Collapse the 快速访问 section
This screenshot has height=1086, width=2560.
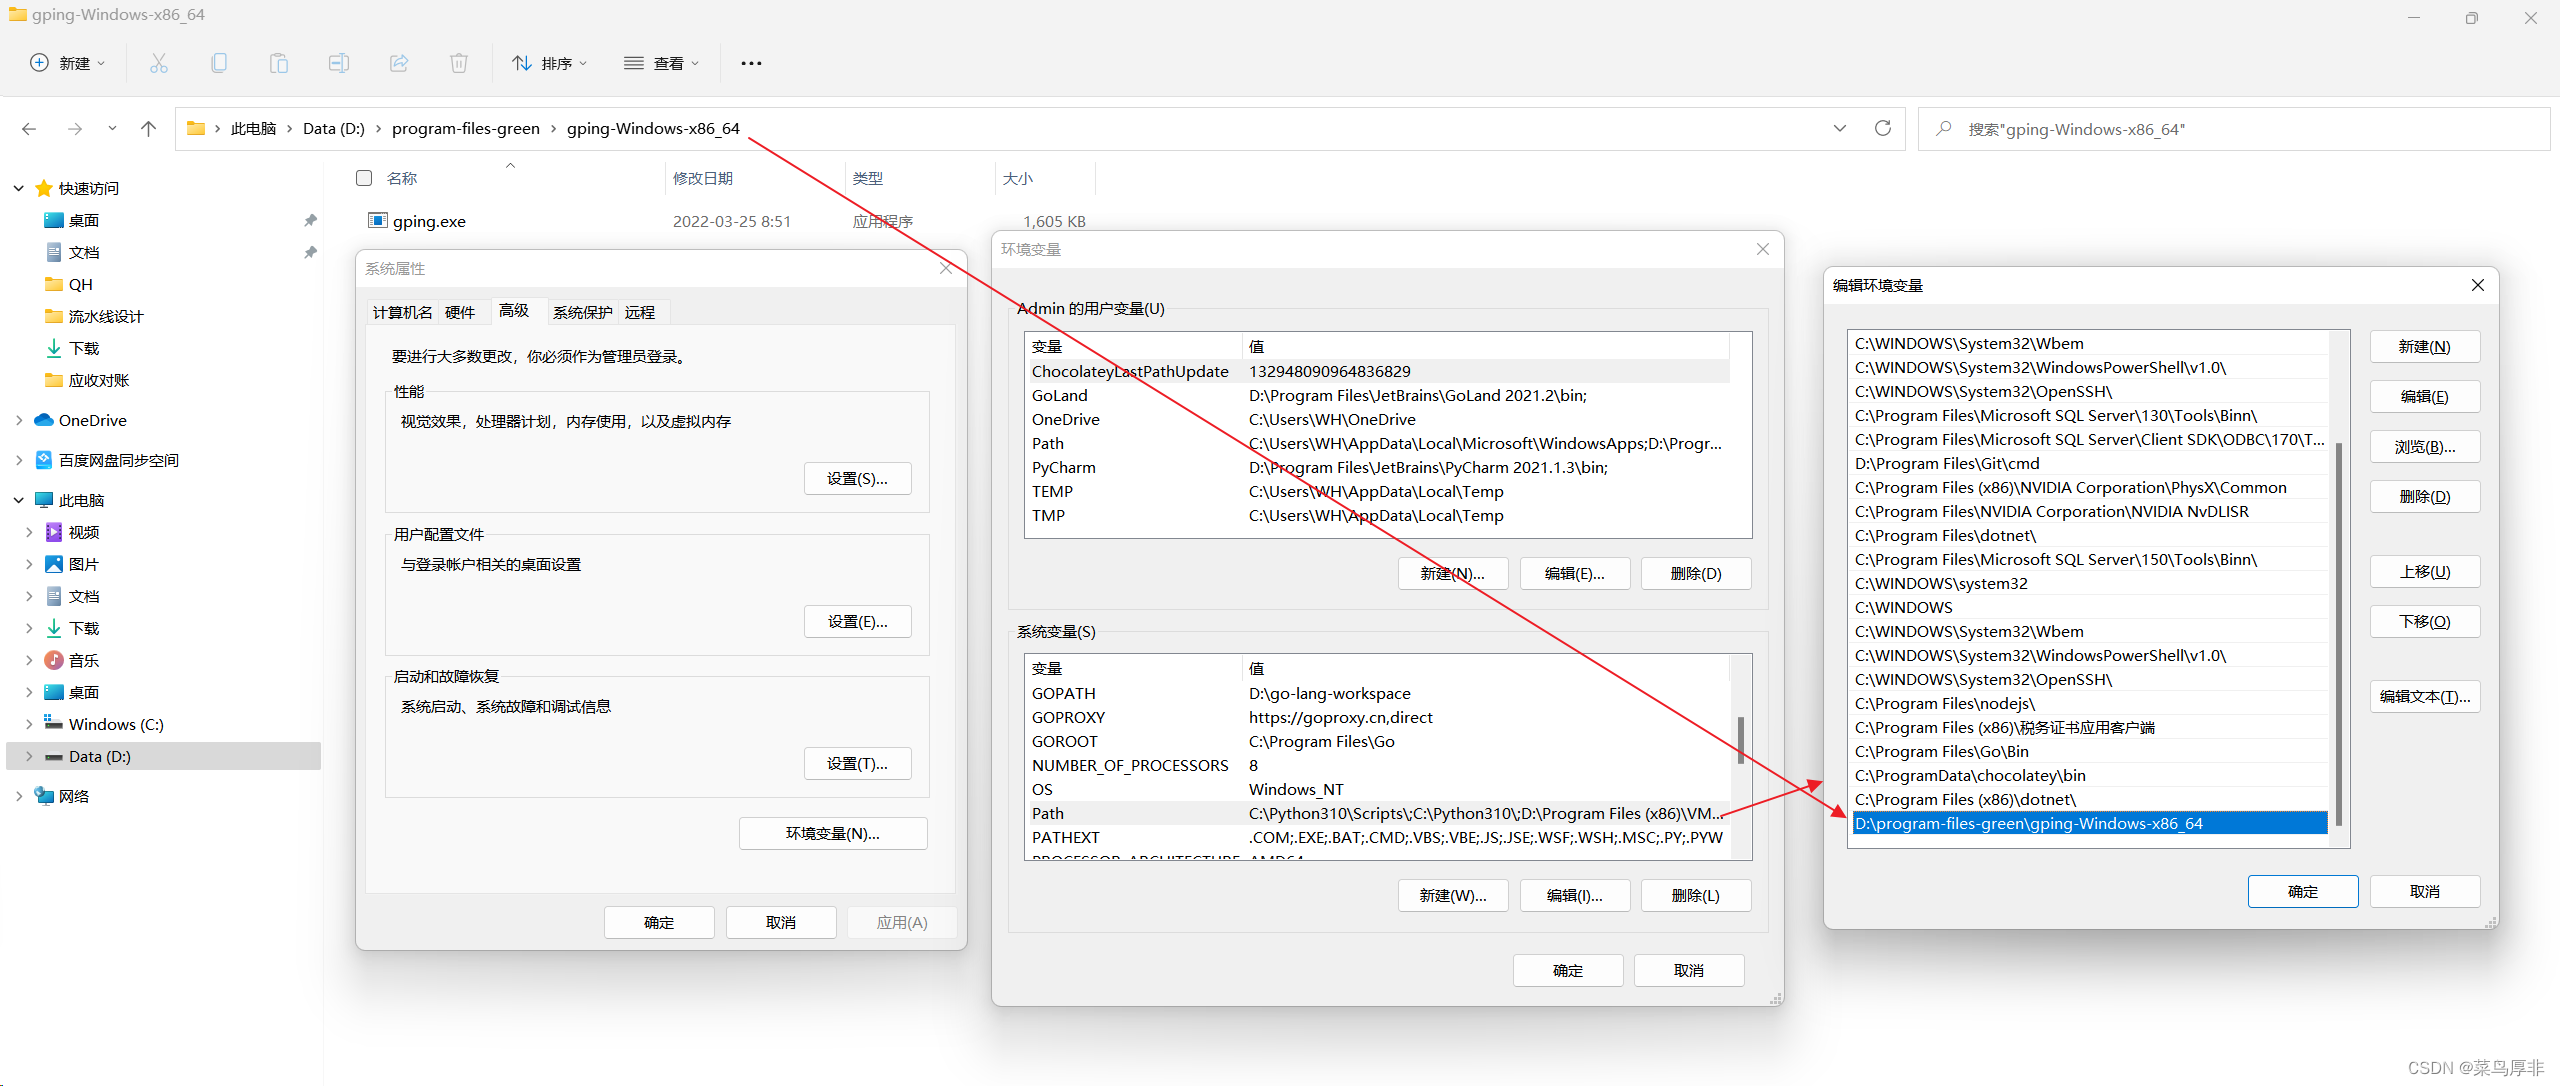(19, 188)
